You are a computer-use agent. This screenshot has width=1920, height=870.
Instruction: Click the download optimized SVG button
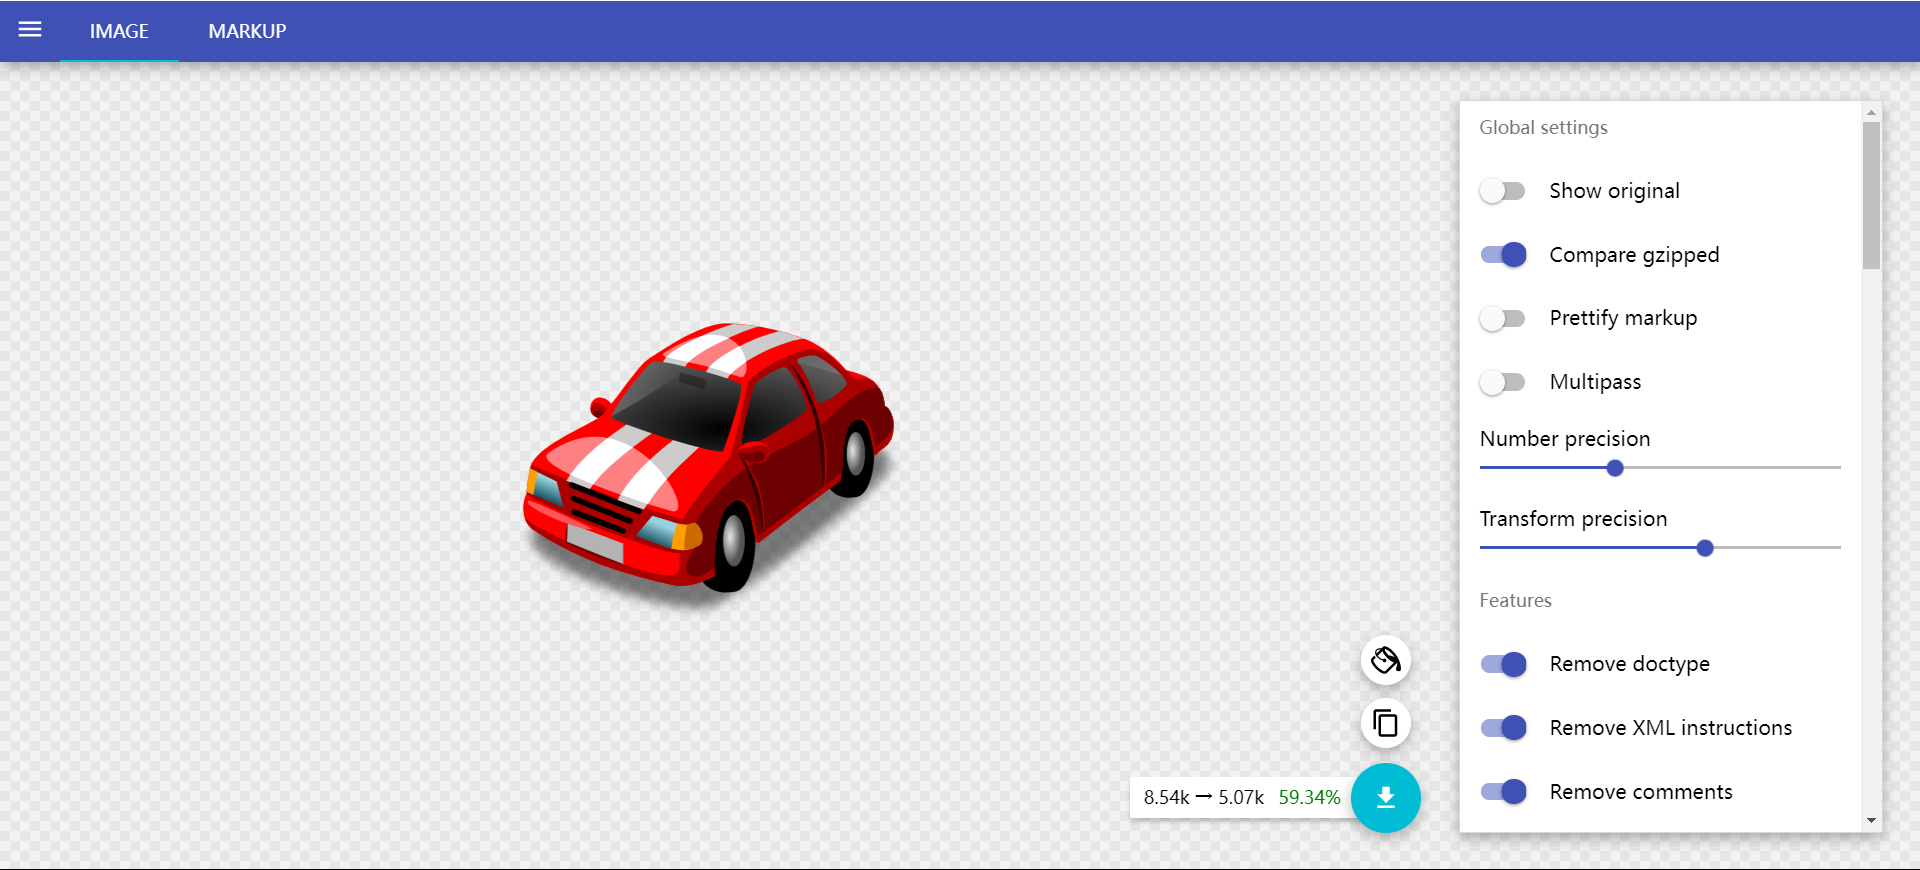click(x=1385, y=798)
